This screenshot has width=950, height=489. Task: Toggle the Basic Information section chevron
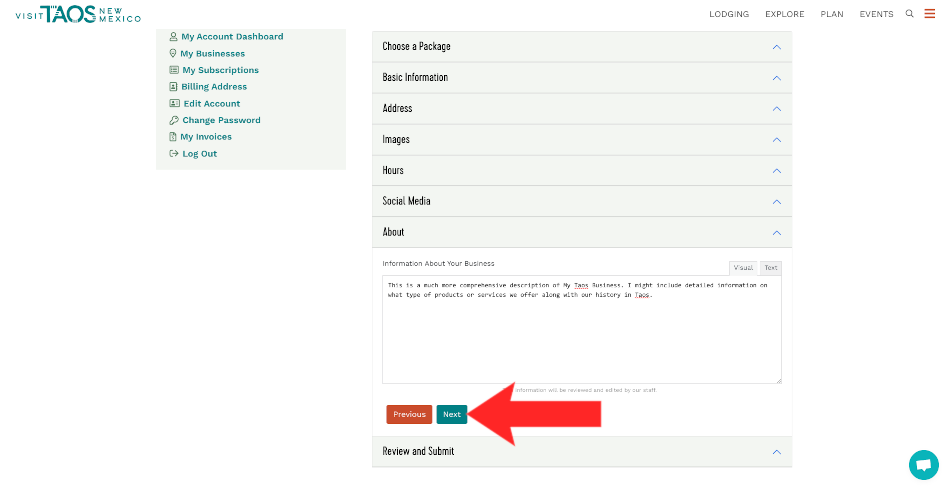click(x=776, y=78)
